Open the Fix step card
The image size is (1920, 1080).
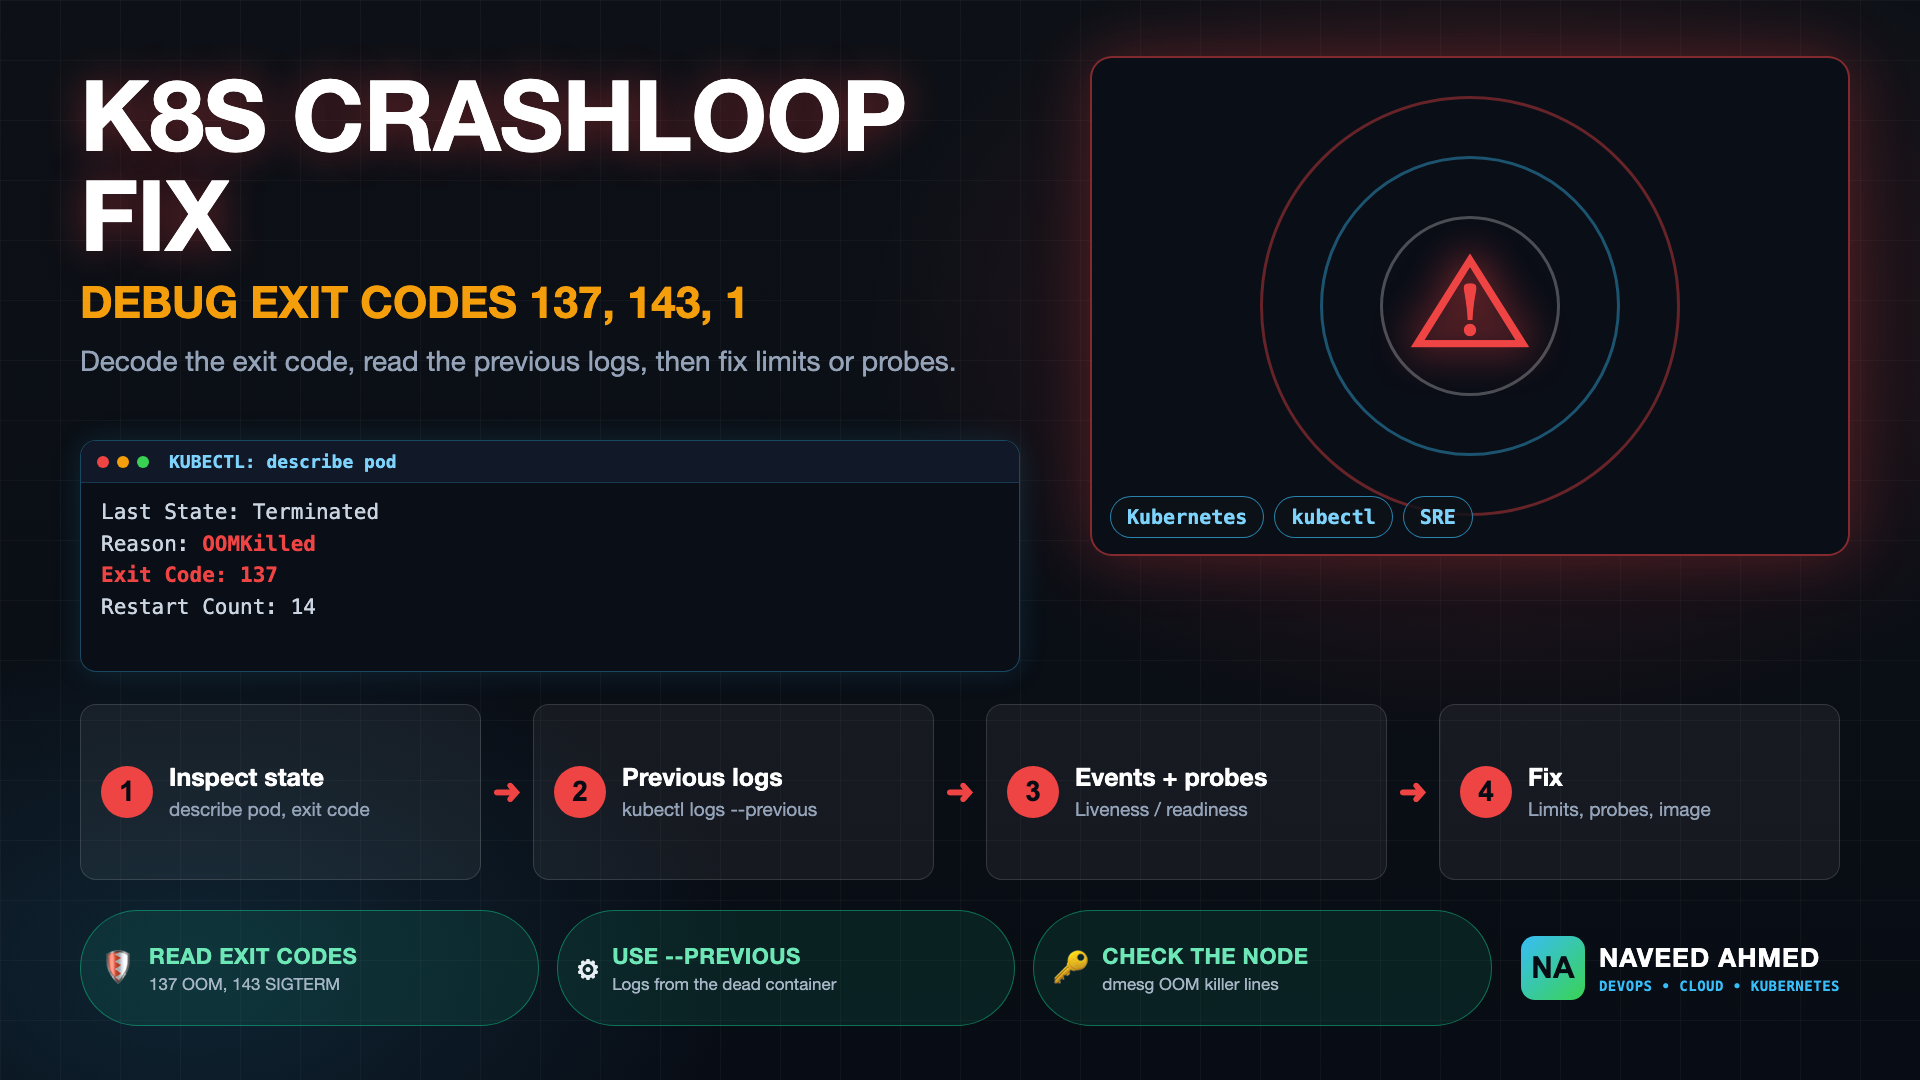pyautogui.click(x=1639, y=792)
